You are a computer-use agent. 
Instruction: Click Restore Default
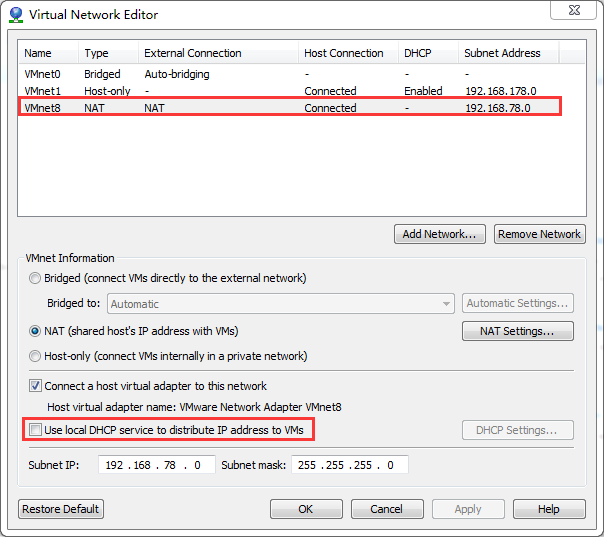(x=61, y=509)
